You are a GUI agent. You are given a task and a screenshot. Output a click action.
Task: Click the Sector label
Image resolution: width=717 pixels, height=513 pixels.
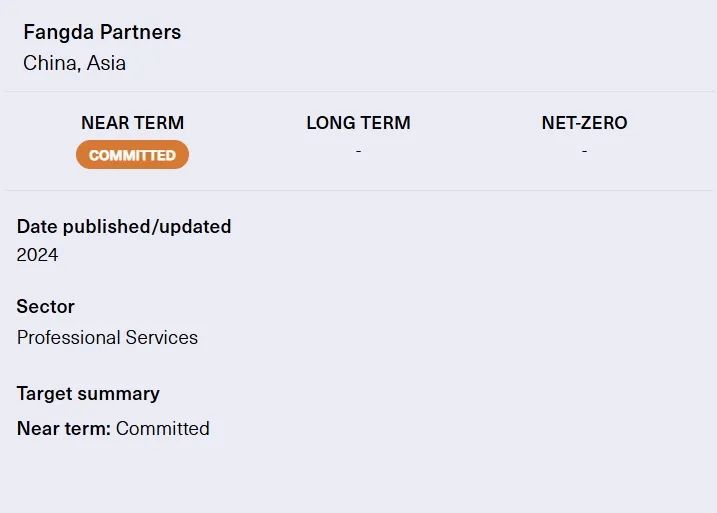point(45,306)
